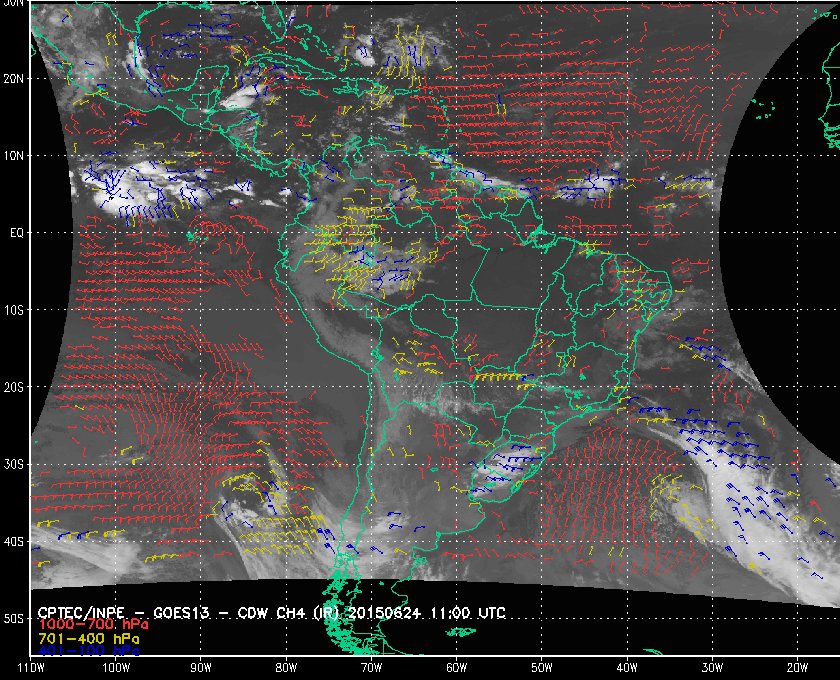Screen dimensions: 840x680
Task: Pick the 90W longitude axis label
Action: point(201,667)
